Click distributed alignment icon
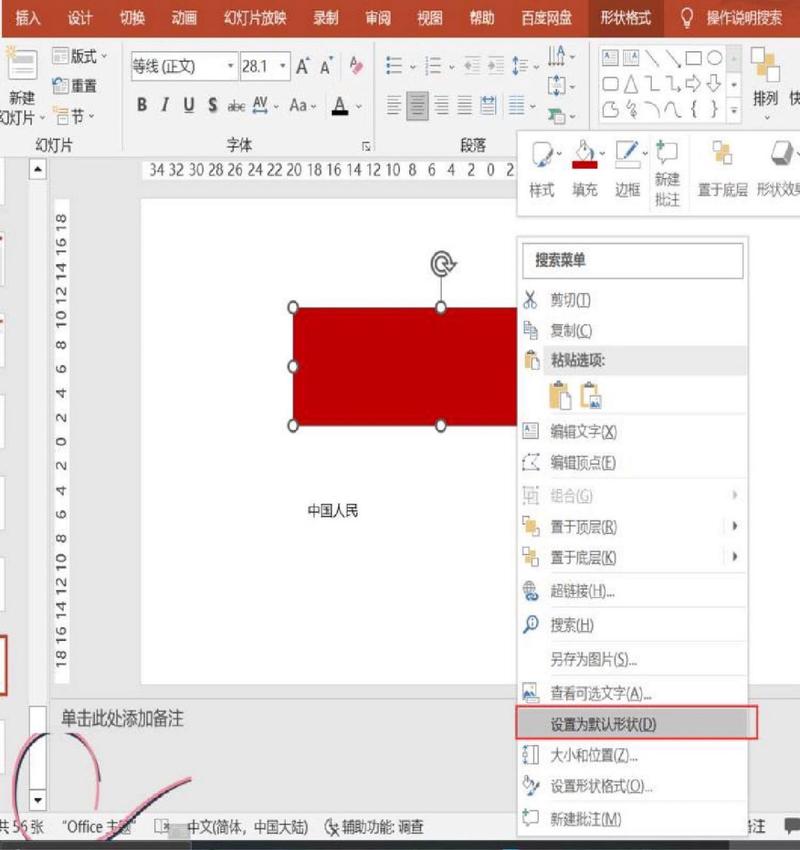800x850 pixels. click(x=488, y=105)
